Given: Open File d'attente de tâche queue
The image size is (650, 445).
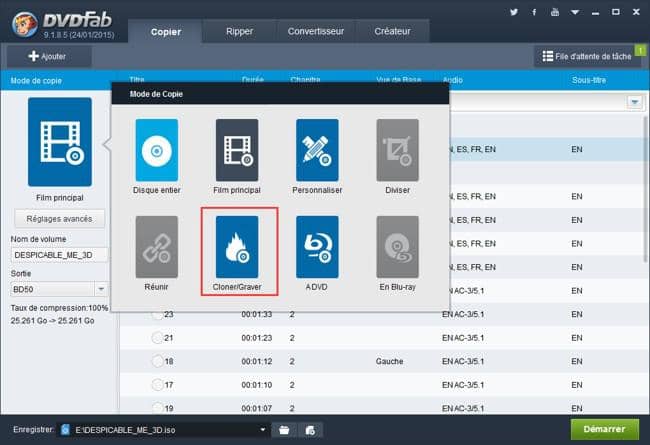Looking at the screenshot, I should pyautogui.click(x=587, y=56).
